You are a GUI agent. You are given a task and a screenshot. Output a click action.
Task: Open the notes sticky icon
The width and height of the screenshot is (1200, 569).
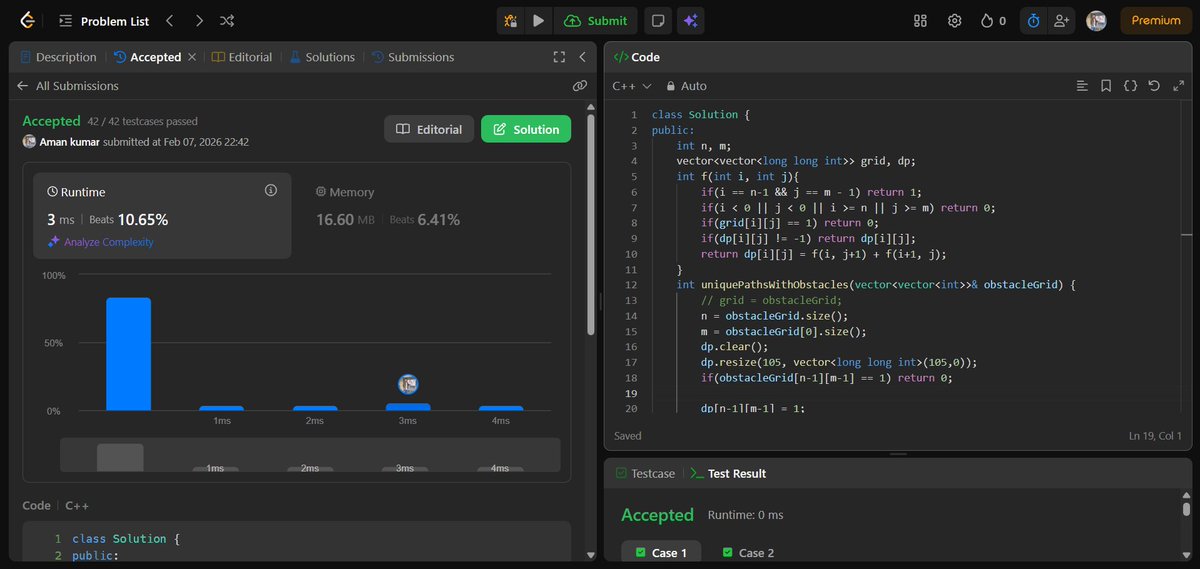click(x=658, y=20)
